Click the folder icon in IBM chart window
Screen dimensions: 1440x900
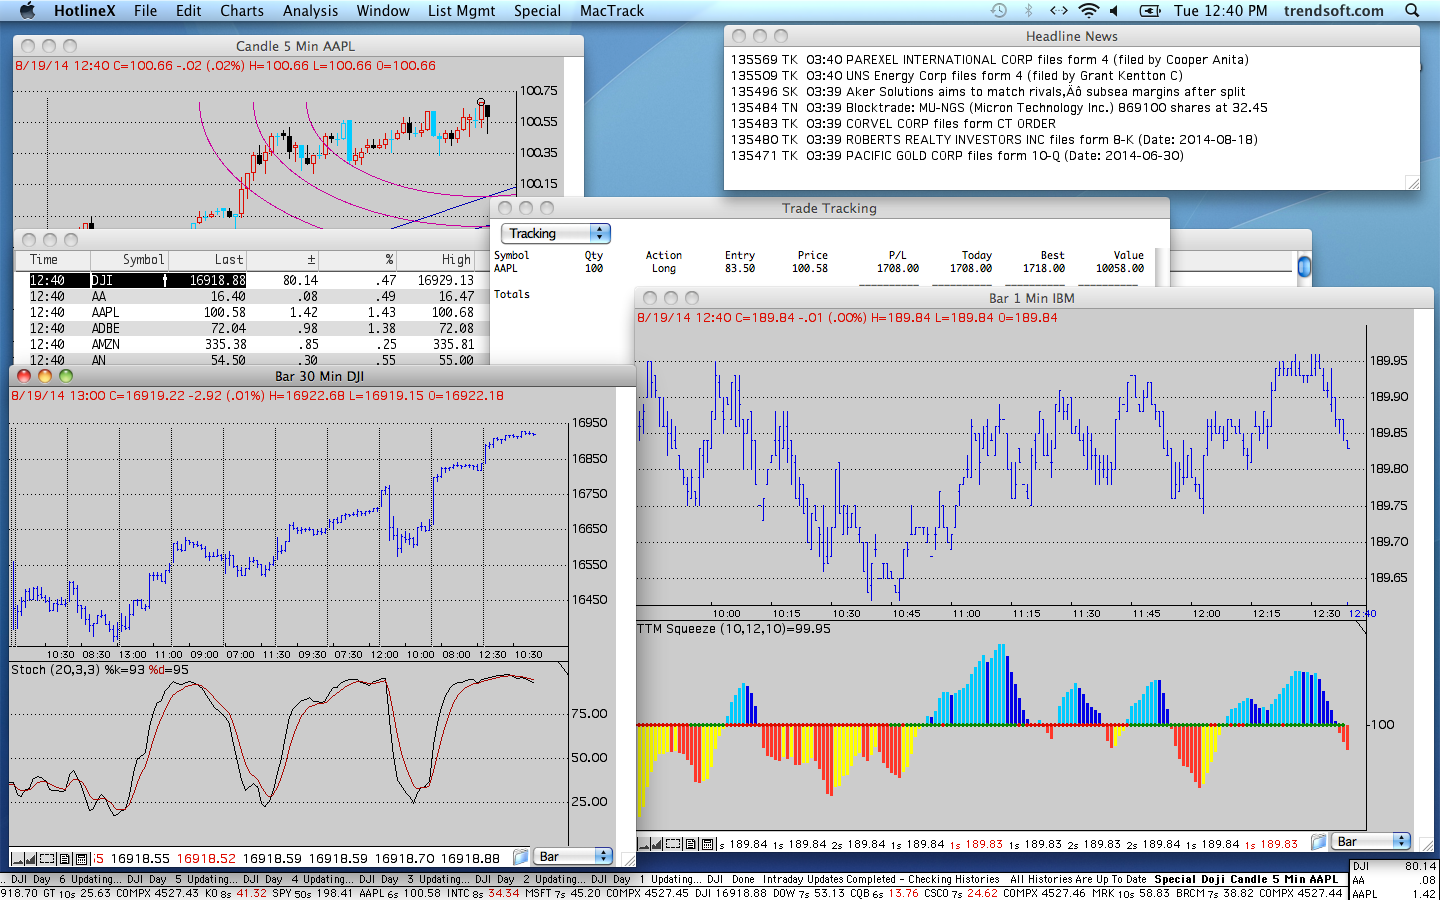[x=1318, y=842]
